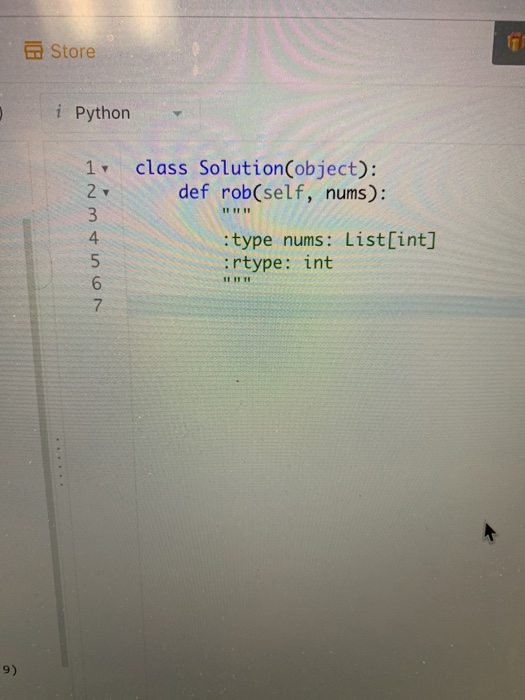
Task: Open the Python language dropdown
Action: coord(121,113)
